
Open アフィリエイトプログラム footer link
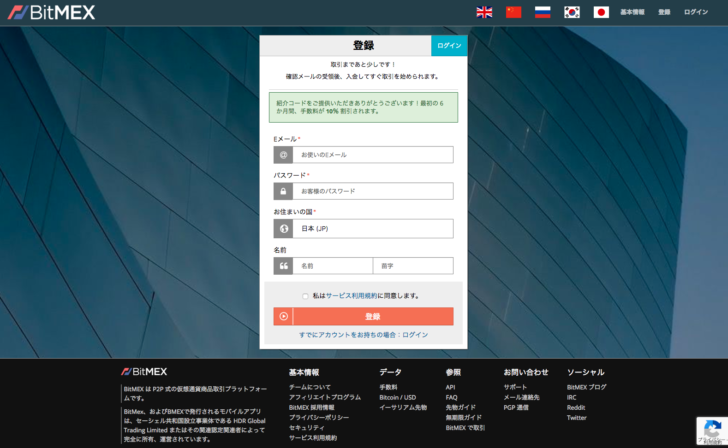[x=325, y=397]
